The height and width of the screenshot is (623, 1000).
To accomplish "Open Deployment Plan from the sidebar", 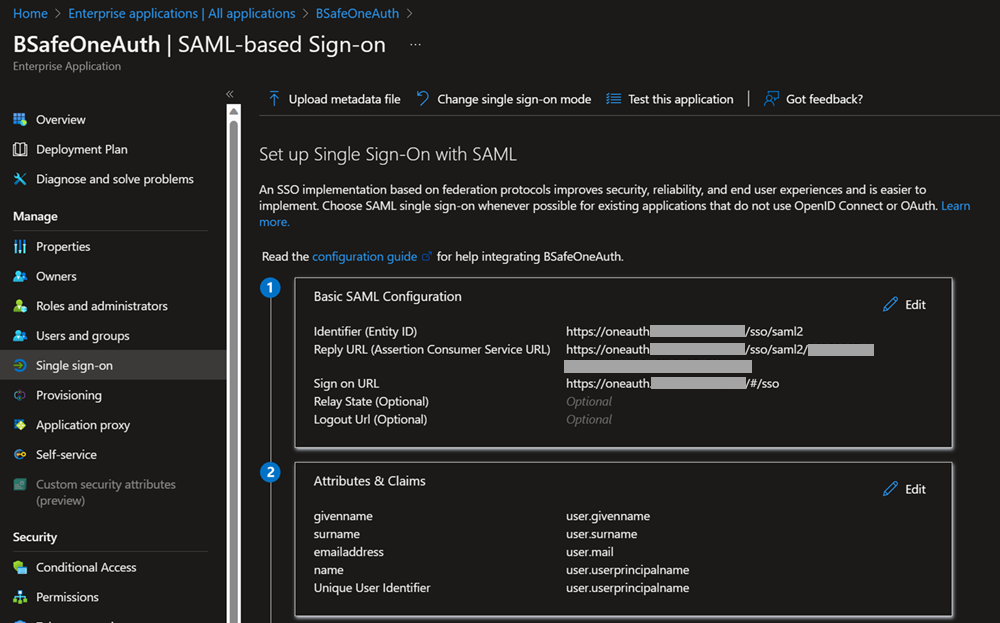I will (x=18, y=149).
